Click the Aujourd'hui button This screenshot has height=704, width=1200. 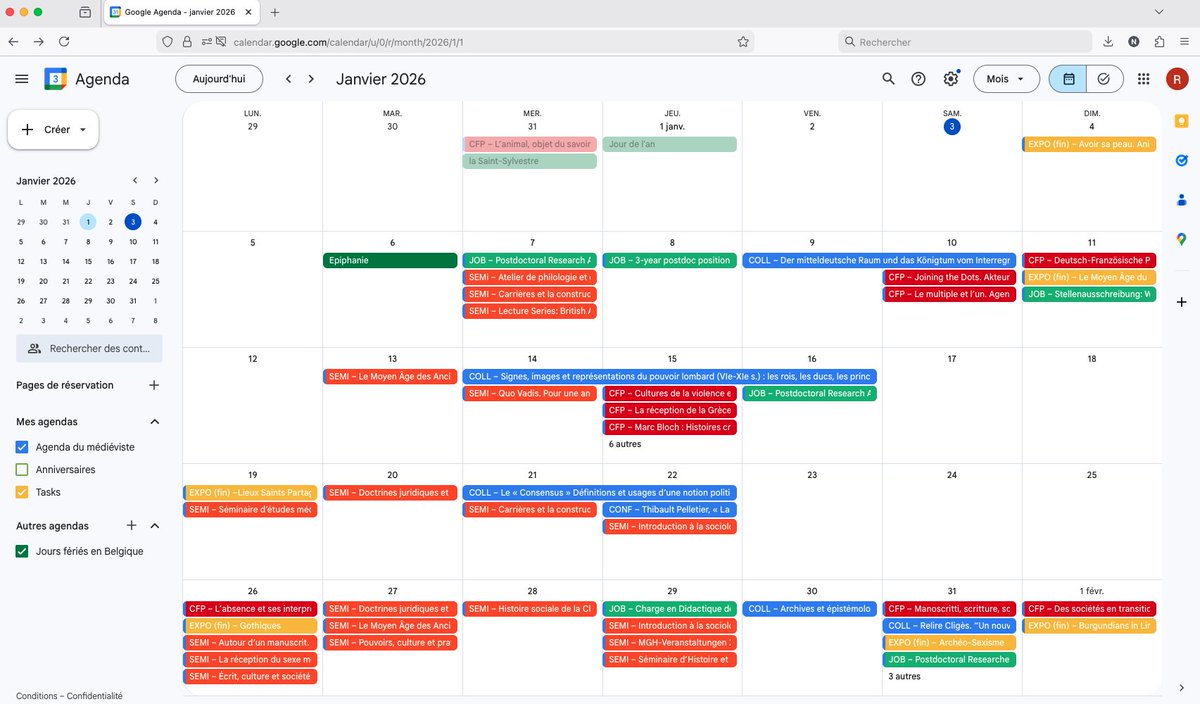click(x=219, y=79)
